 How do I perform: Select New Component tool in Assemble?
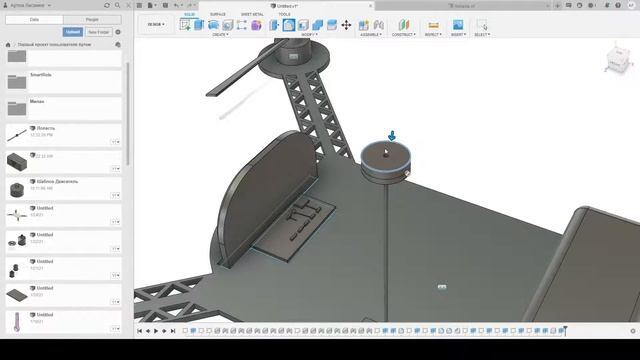tap(363, 25)
